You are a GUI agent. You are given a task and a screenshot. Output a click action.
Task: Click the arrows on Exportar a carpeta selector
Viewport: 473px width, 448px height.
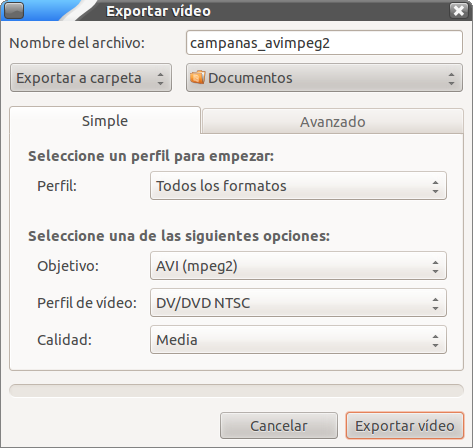coord(160,79)
